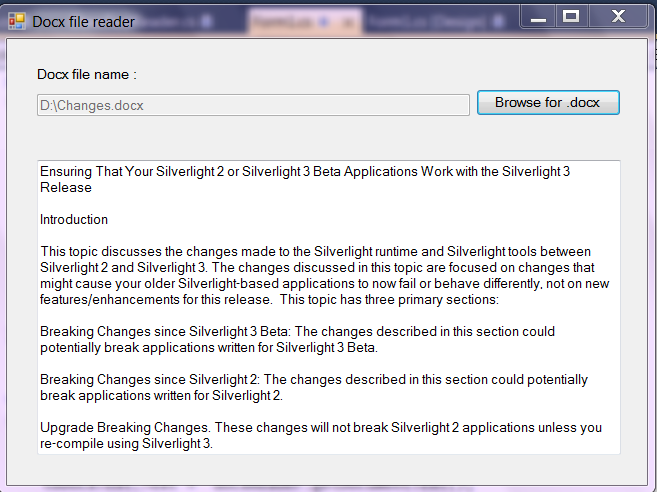The width and height of the screenshot is (657, 492).
Task: Click the 'Upgrade Breaking Changes' line
Action: [x=321, y=427]
